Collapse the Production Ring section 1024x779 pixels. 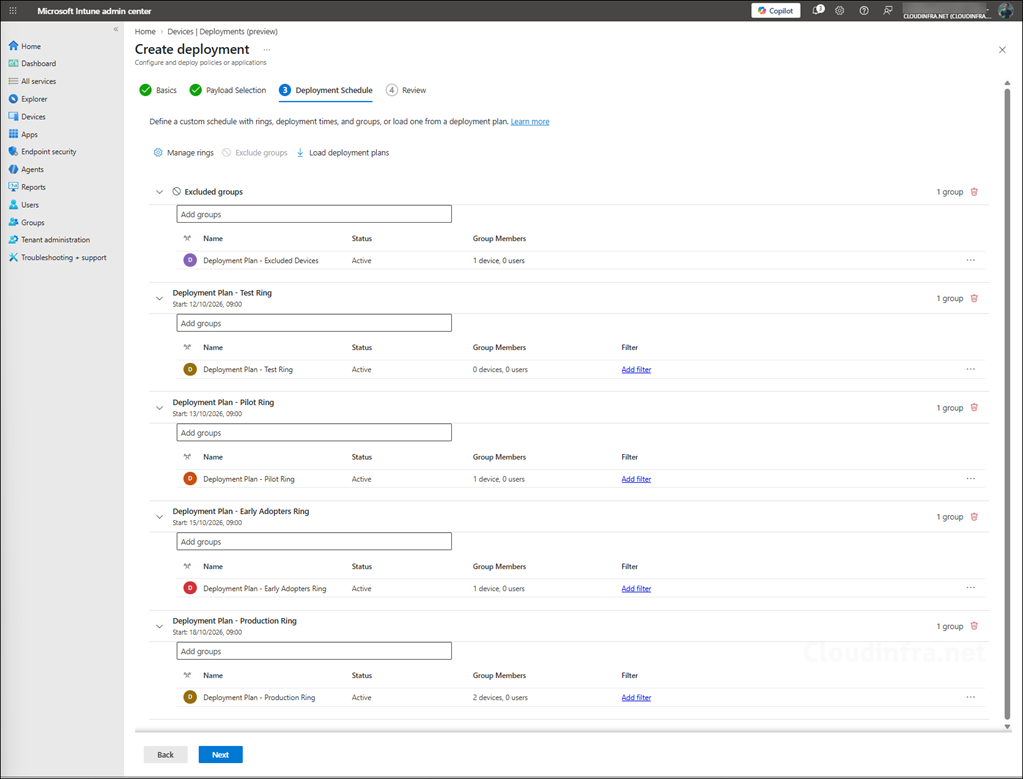tap(159, 626)
